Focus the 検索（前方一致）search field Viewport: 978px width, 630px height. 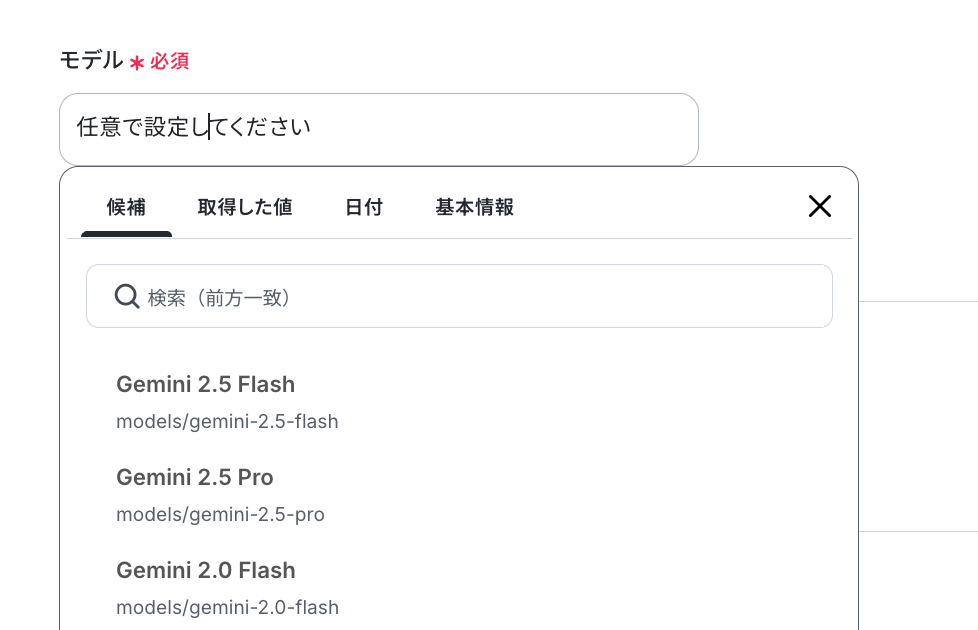point(459,296)
